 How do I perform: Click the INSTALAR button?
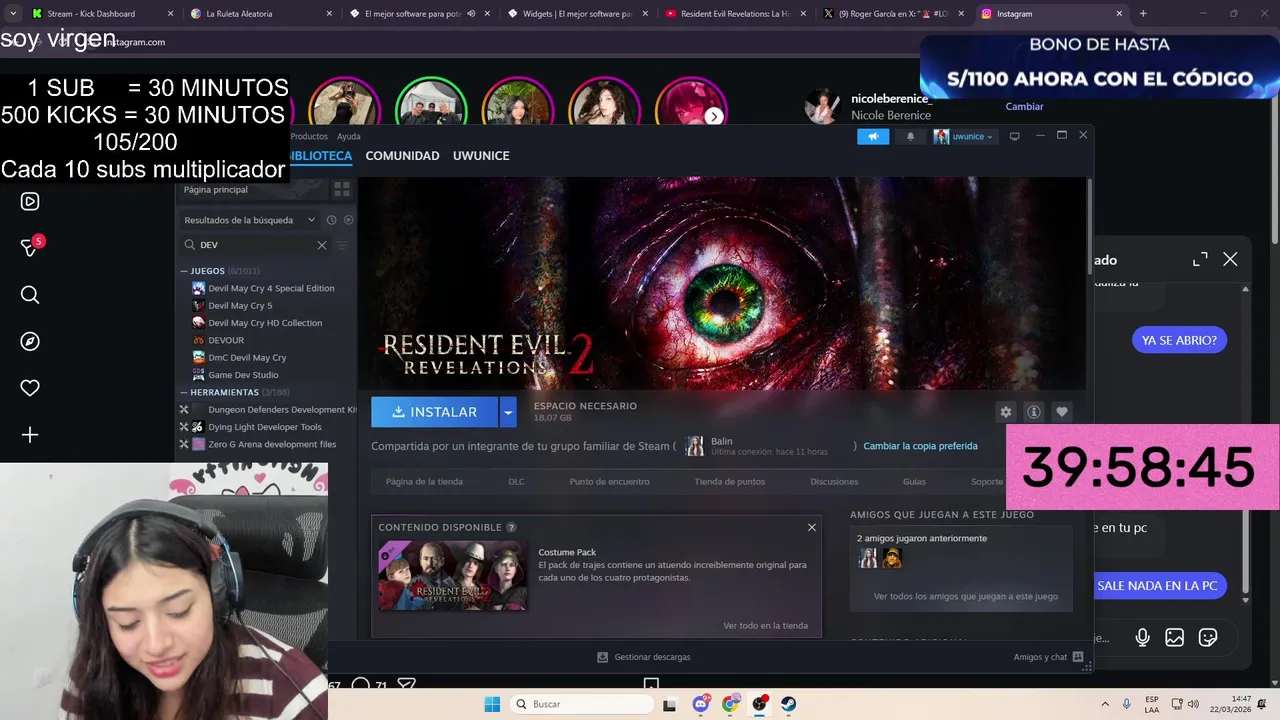tap(435, 412)
